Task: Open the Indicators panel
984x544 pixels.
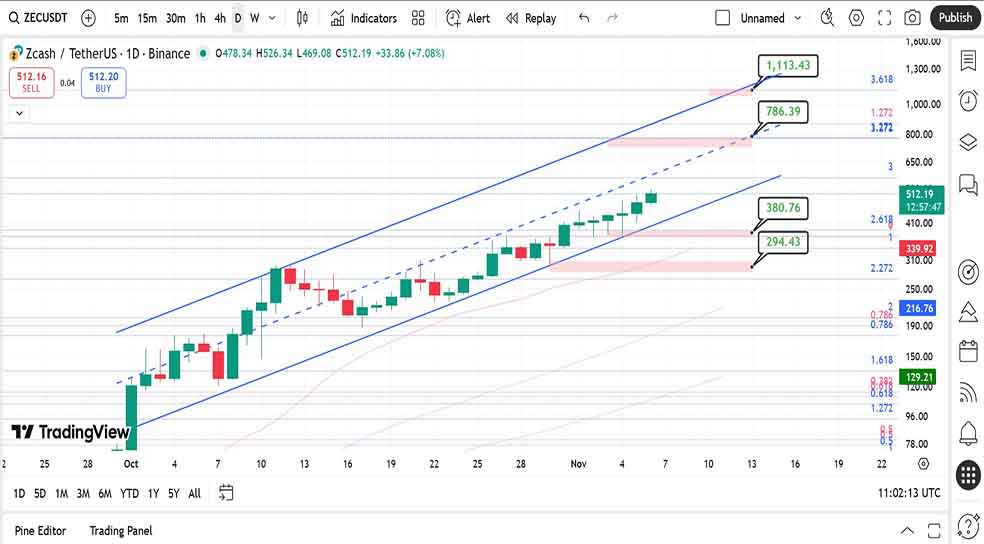Action: [364, 18]
